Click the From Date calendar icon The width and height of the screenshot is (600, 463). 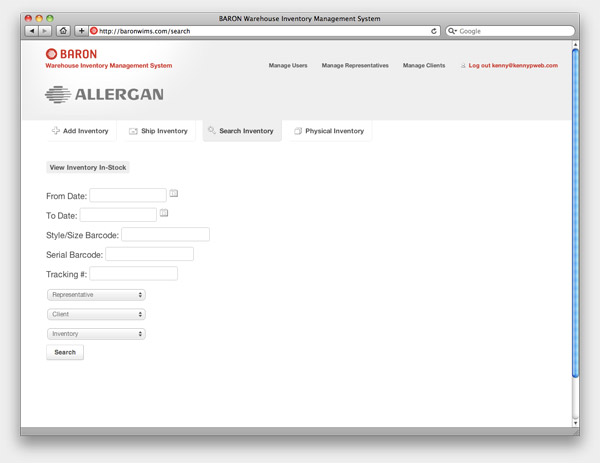tap(174, 193)
